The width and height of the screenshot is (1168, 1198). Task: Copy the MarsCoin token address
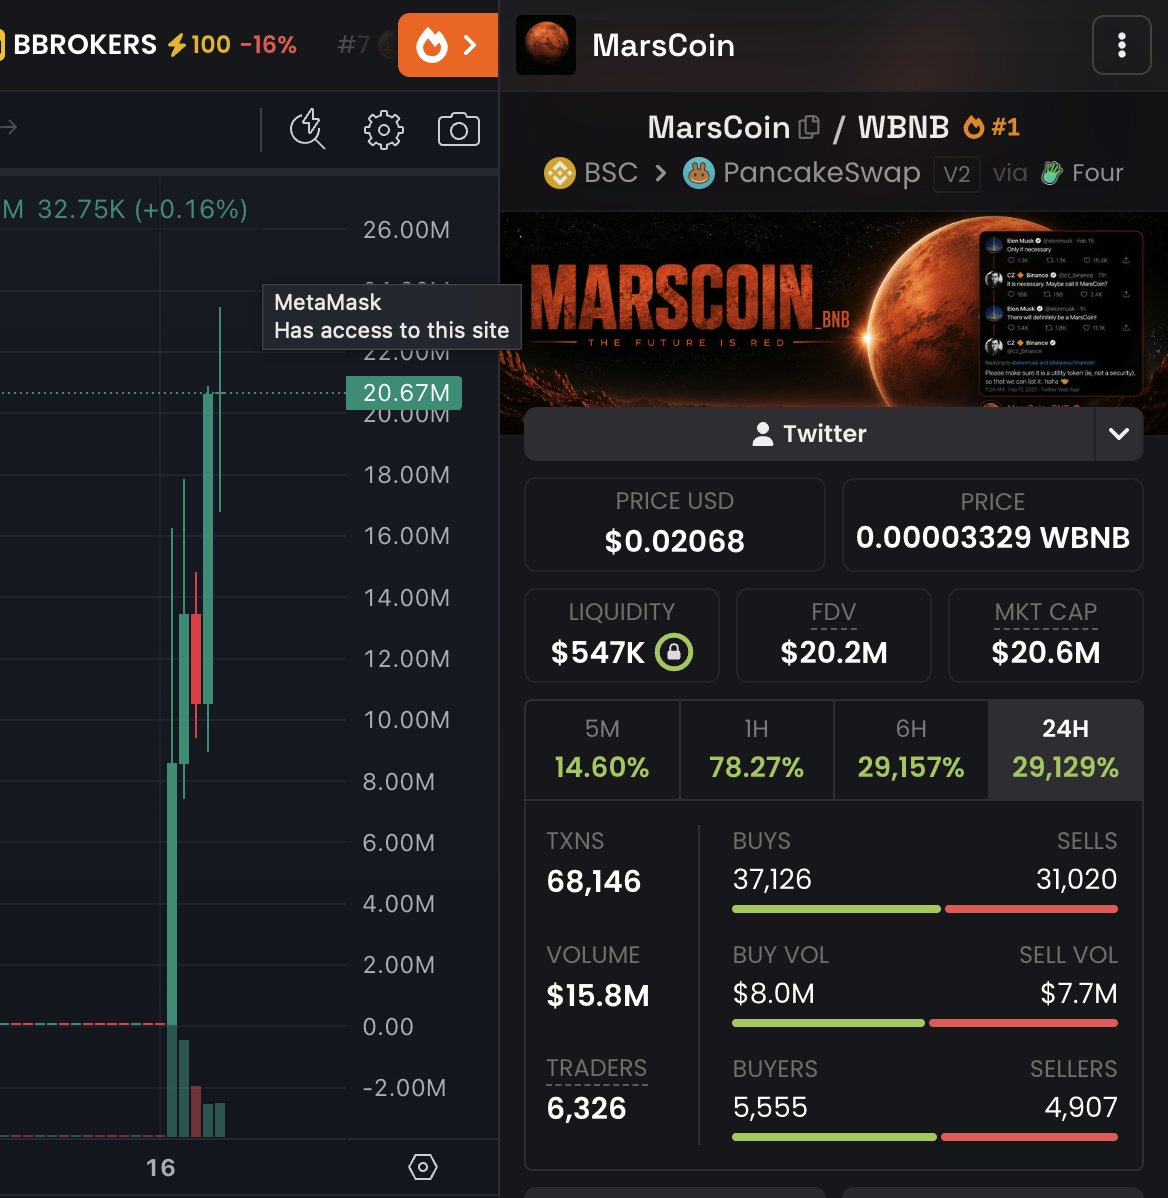pos(809,127)
